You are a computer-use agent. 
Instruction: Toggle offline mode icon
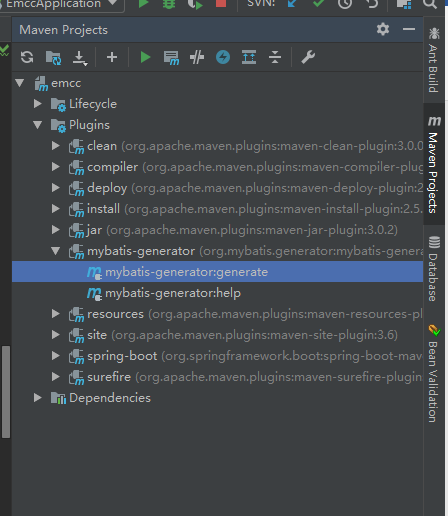point(197,57)
